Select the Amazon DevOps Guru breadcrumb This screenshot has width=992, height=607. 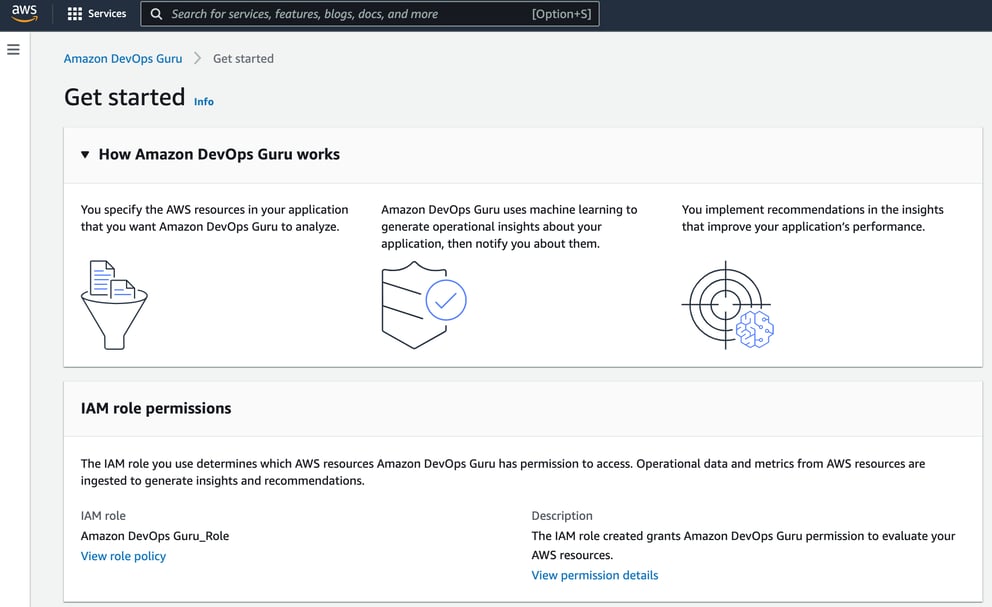[x=123, y=58]
